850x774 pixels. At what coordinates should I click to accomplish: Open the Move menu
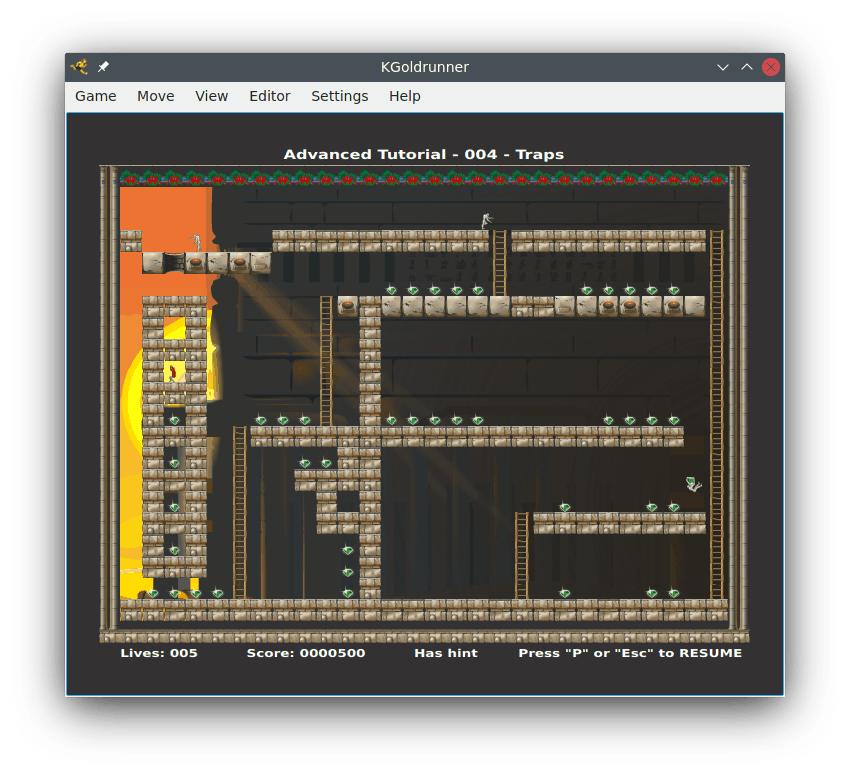[155, 96]
